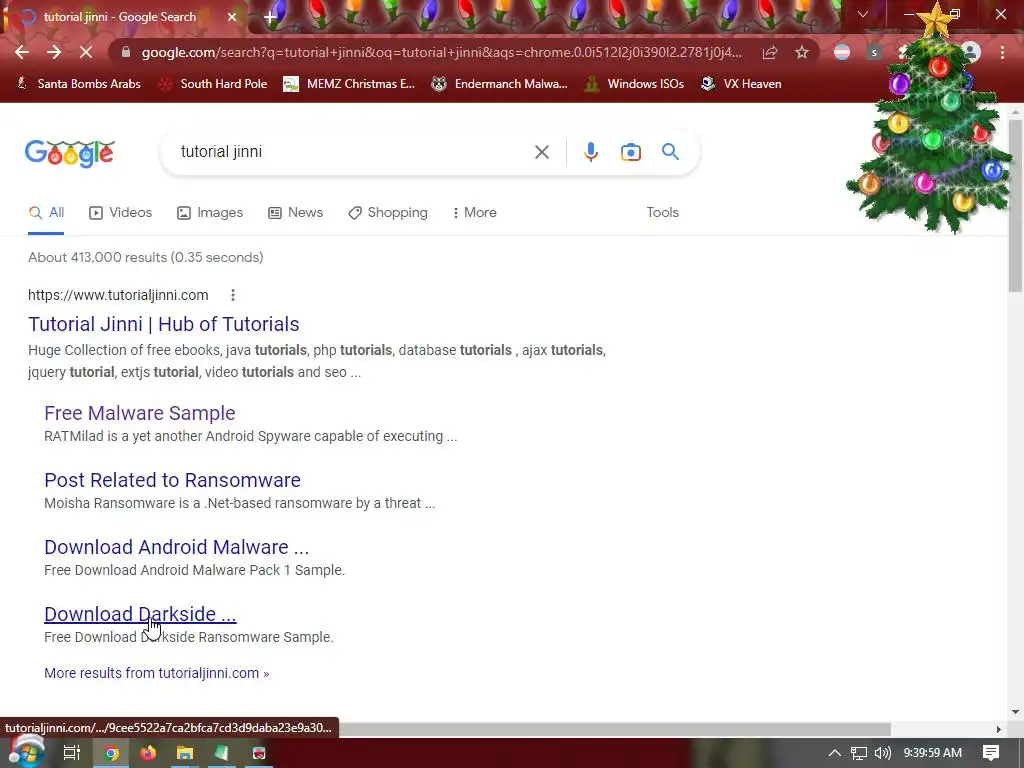Switch to the News tab

point(296,212)
